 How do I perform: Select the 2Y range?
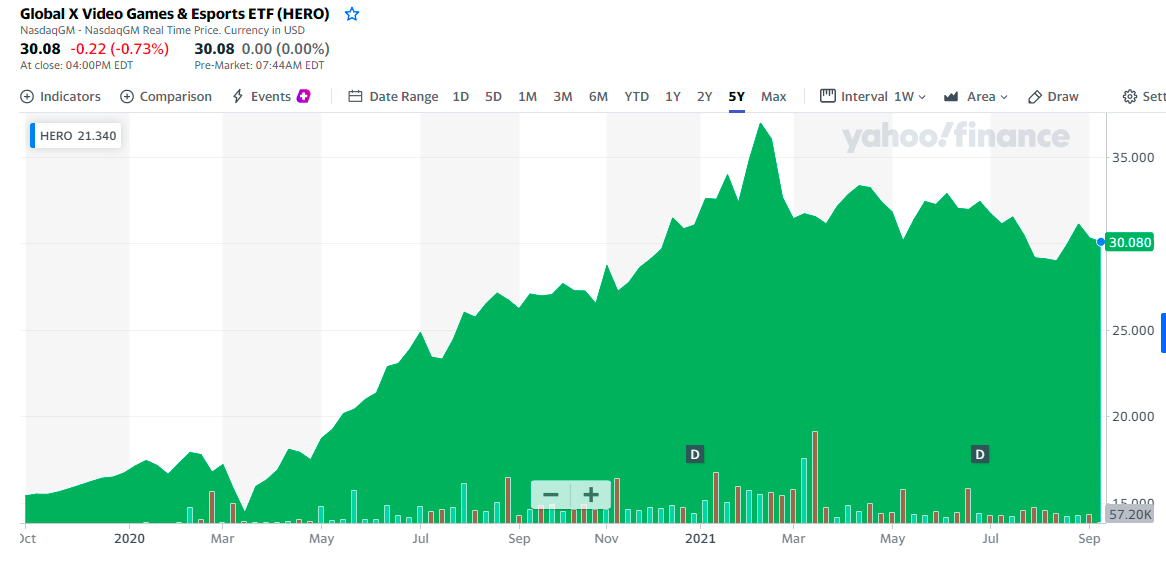(x=705, y=97)
